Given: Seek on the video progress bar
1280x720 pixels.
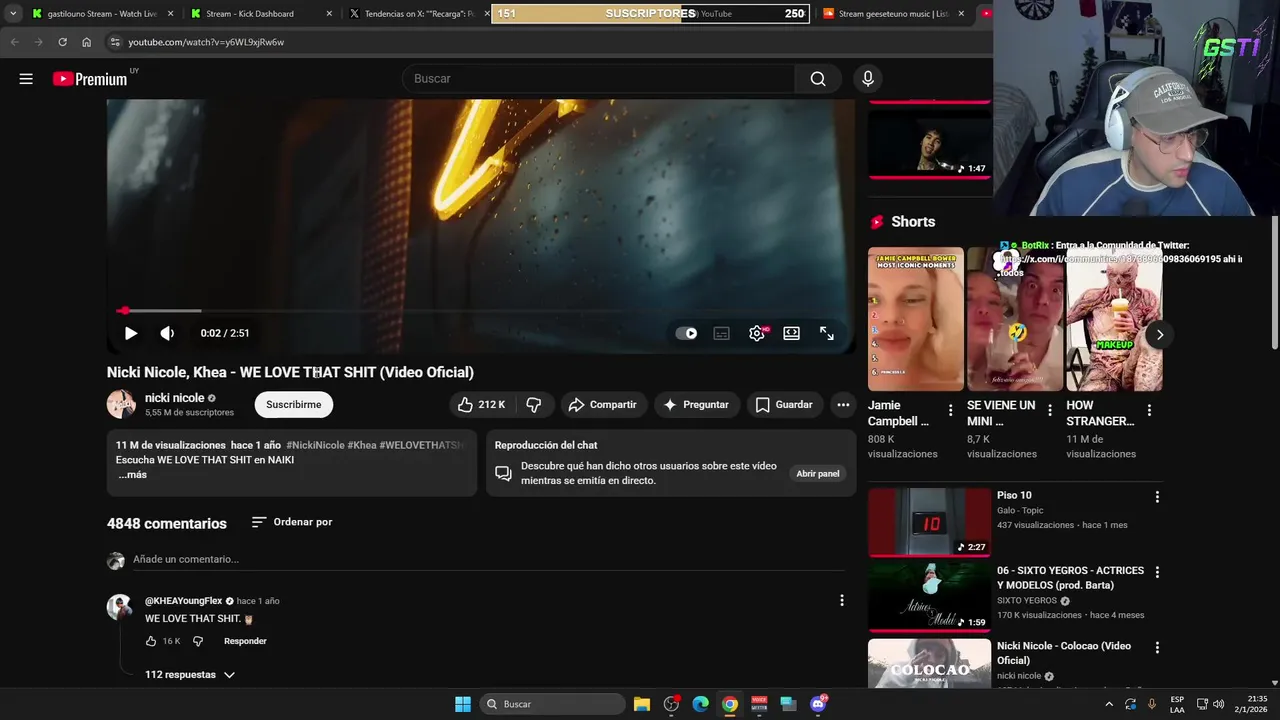Looking at the screenshot, I should [481, 311].
